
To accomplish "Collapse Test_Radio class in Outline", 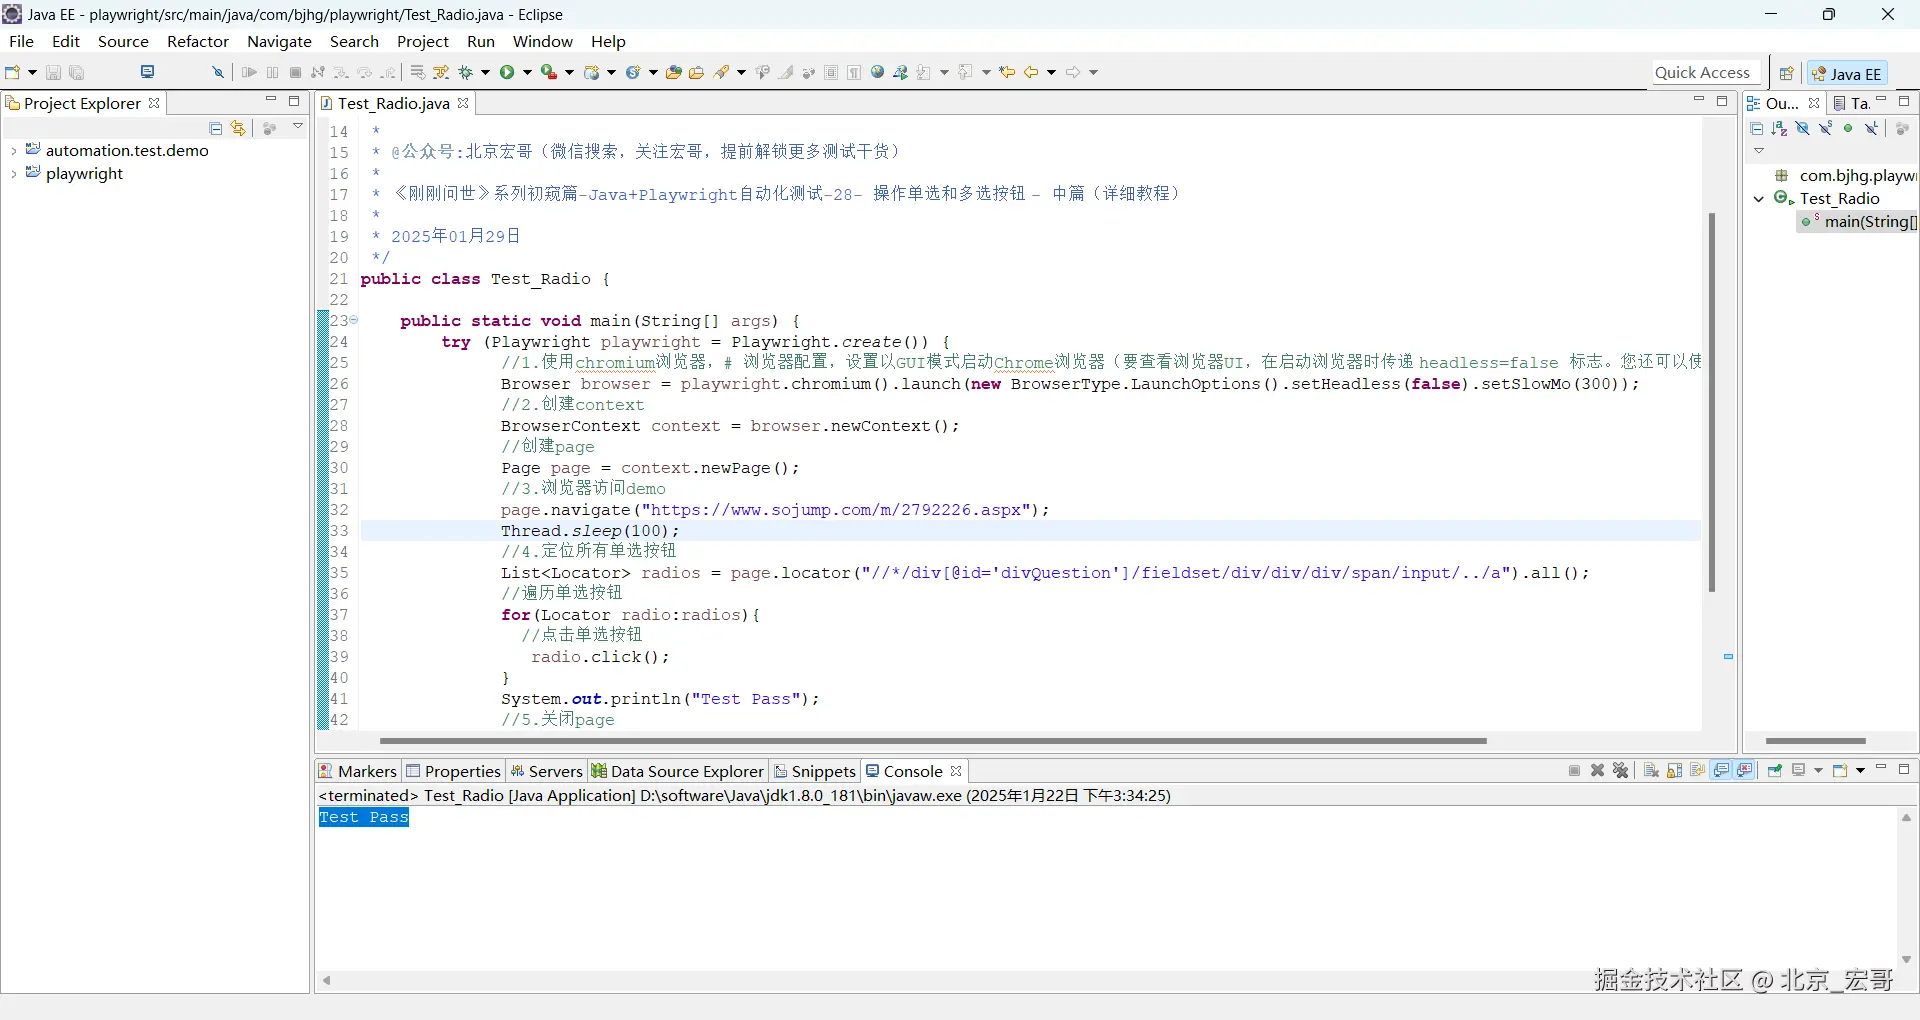I will [1759, 199].
